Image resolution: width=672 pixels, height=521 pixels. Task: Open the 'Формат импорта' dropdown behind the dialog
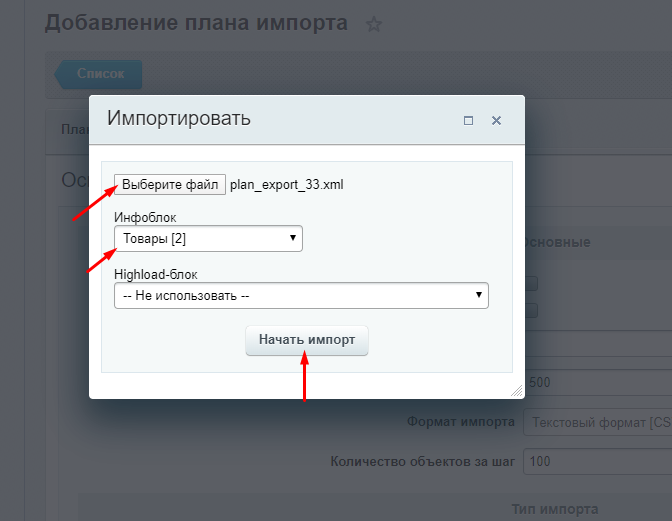[x=597, y=422]
